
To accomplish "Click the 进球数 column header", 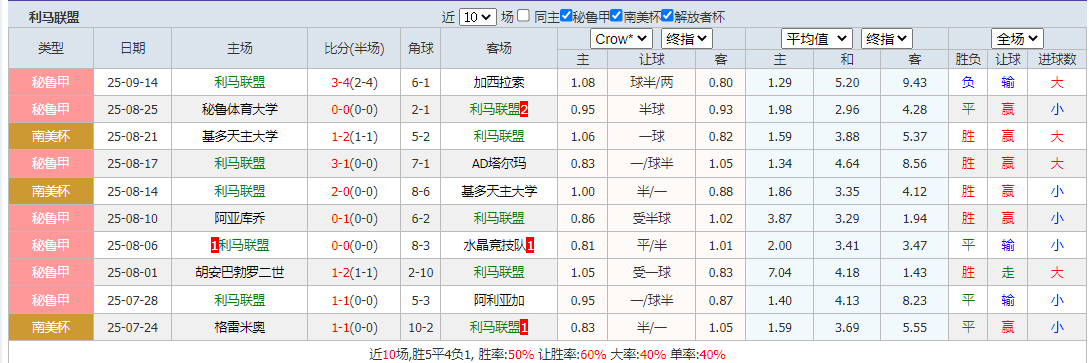I will [1057, 60].
